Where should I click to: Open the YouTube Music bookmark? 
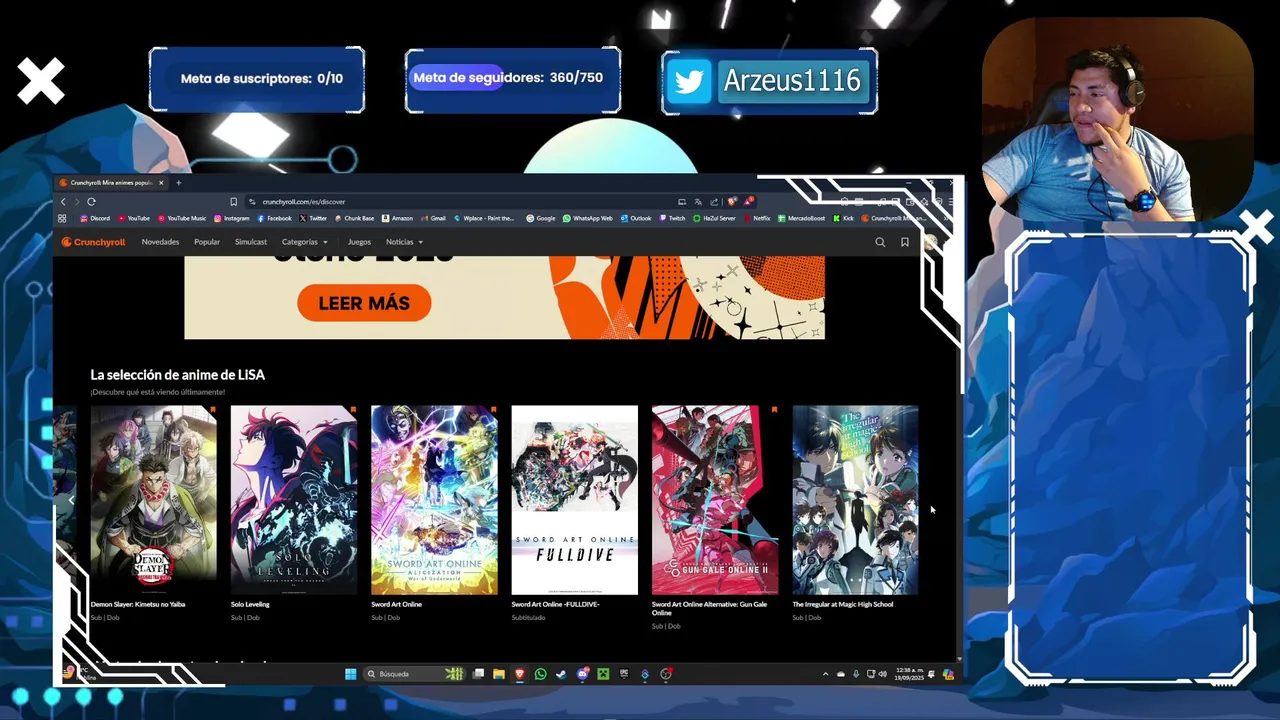pyautogui.click(x=182, y=218)
